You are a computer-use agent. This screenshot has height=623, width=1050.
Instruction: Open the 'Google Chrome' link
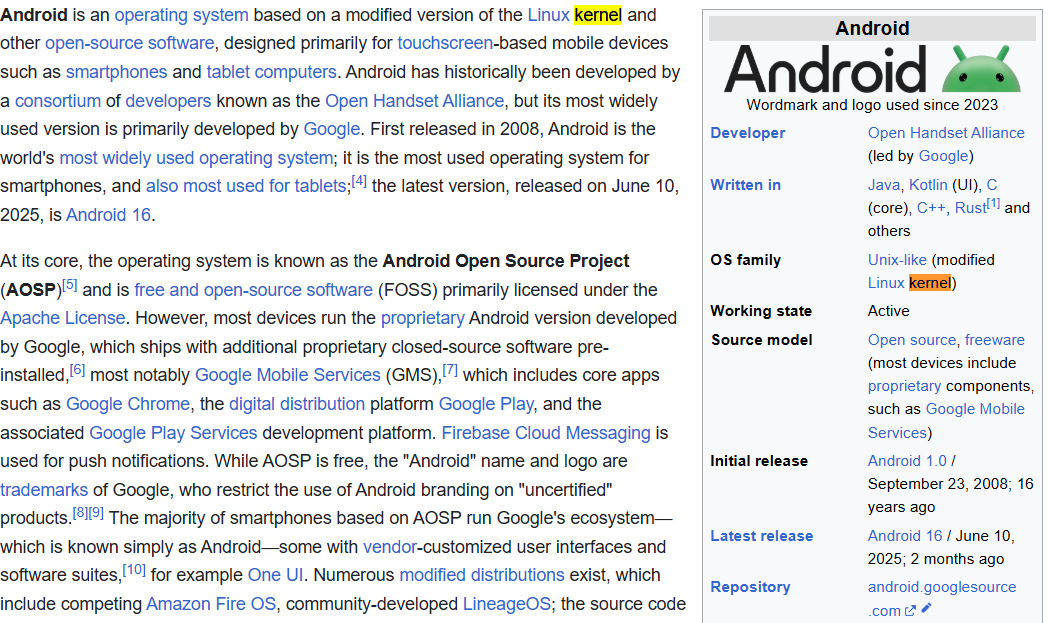point(128,405)
